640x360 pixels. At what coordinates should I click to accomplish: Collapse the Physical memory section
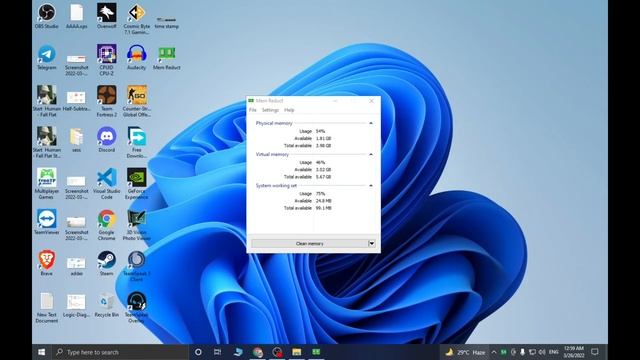point(371,123)
